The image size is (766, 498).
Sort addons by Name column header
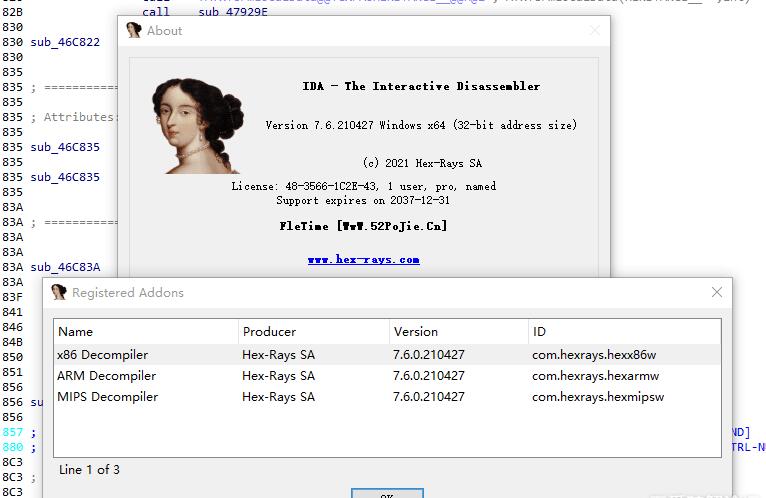[146, 331]
